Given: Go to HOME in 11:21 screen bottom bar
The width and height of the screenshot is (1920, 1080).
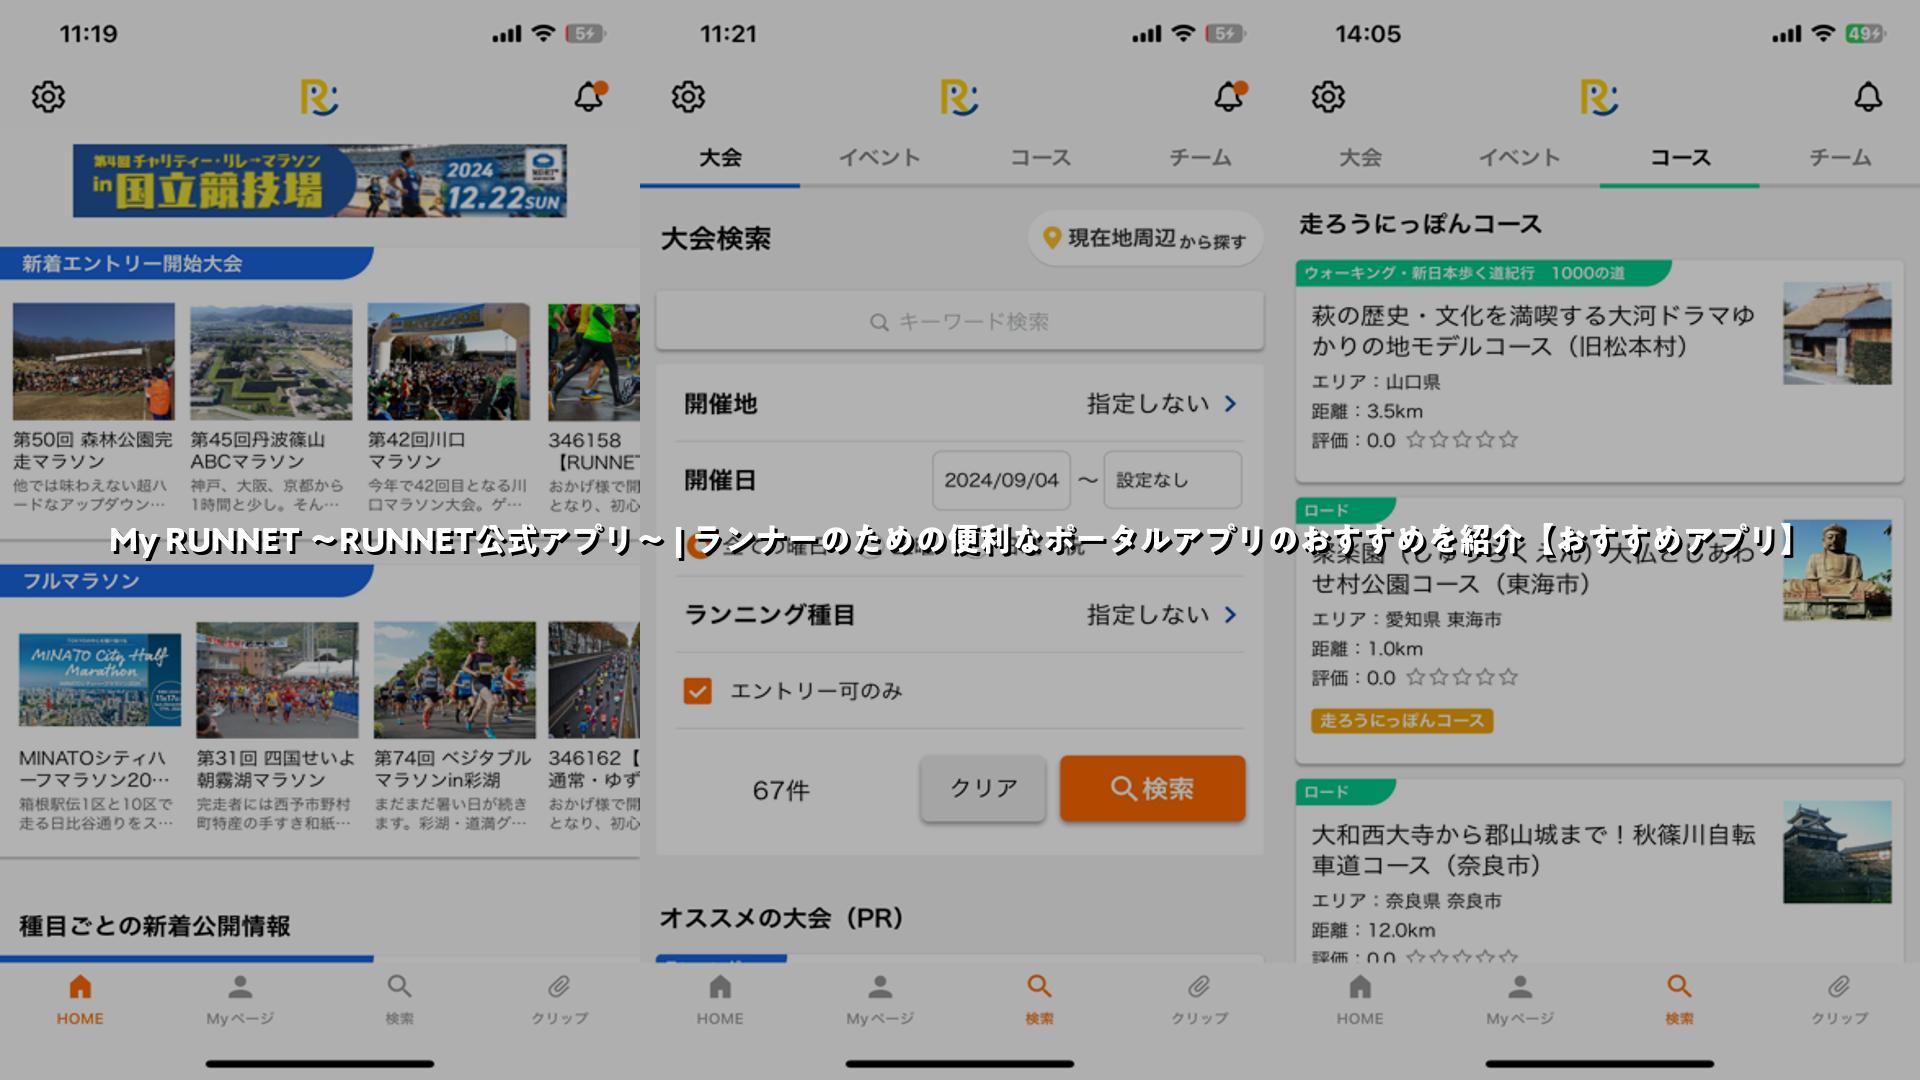Looking at the screenshot, I should (x=720, y=999).
